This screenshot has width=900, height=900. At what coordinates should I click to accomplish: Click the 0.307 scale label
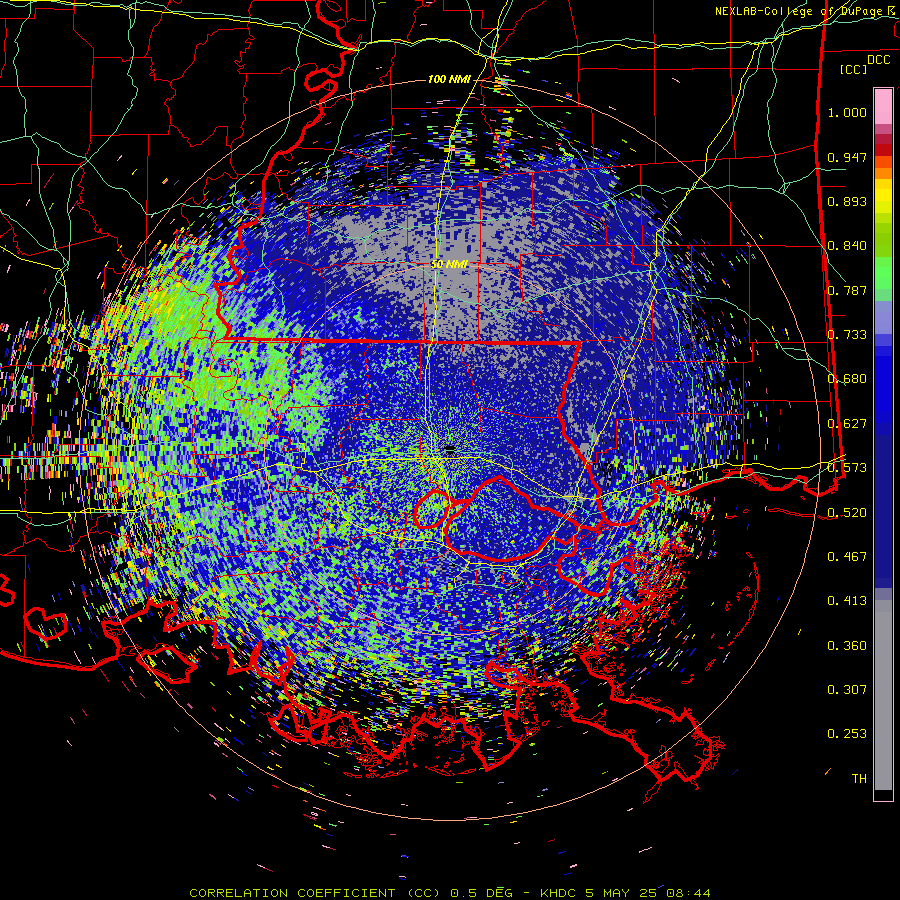[x=847, y=690]
